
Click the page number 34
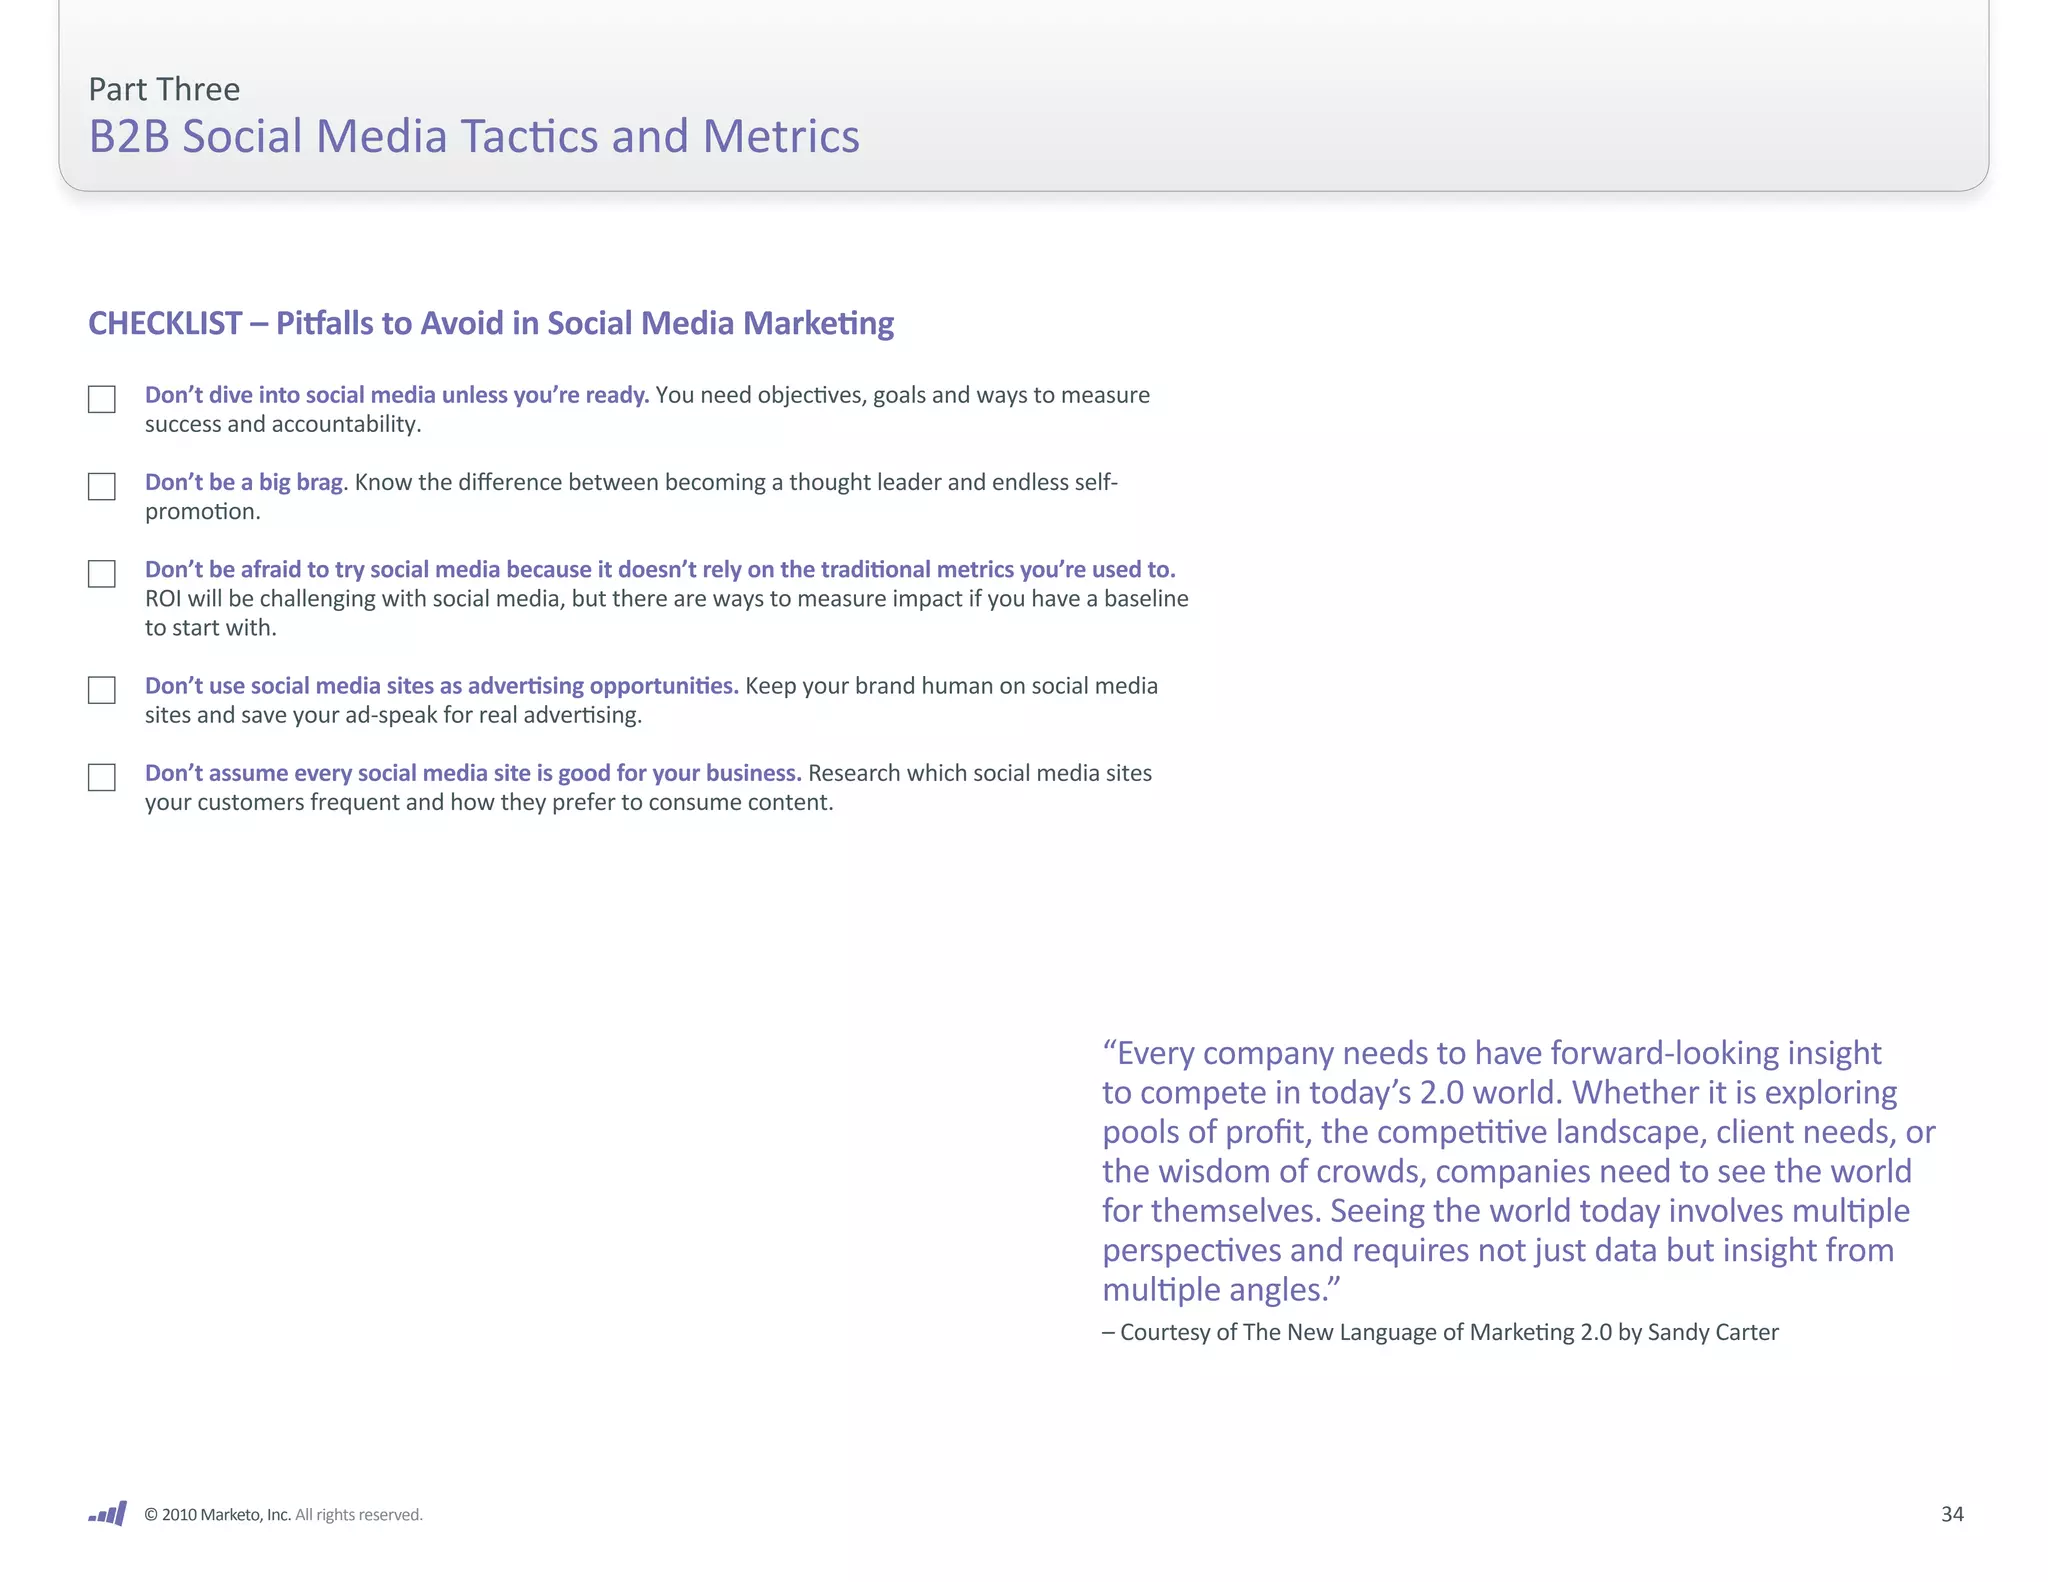1951,1514
